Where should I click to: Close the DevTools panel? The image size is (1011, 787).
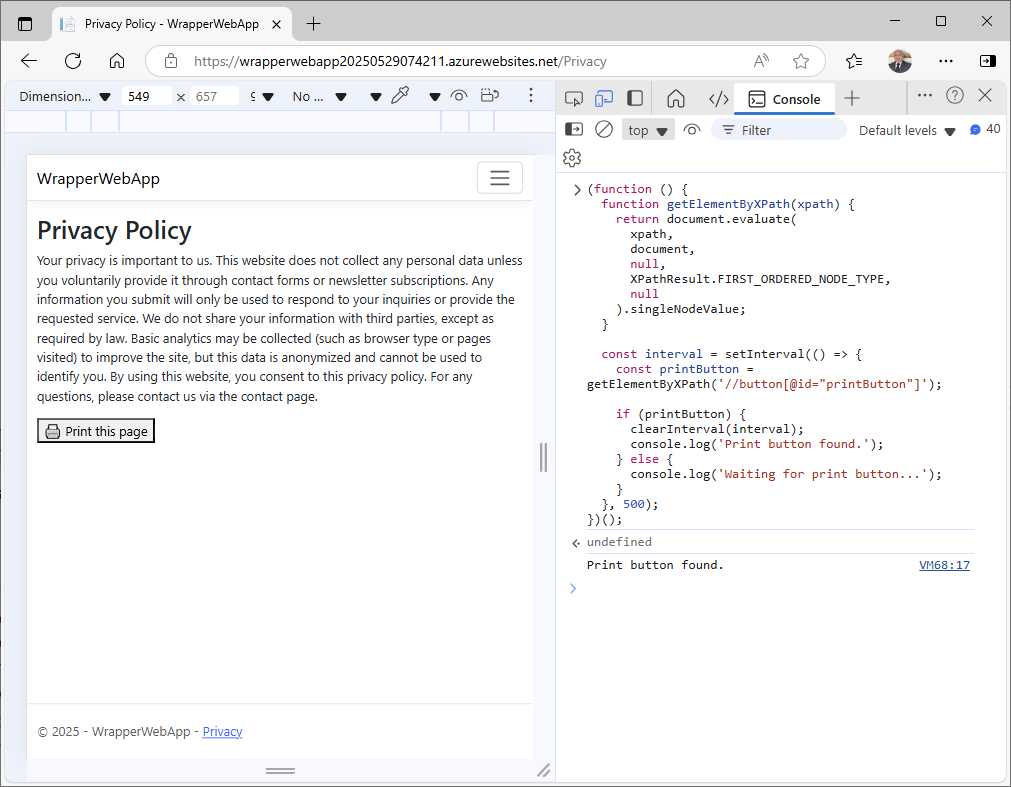(x=985, y=95)
